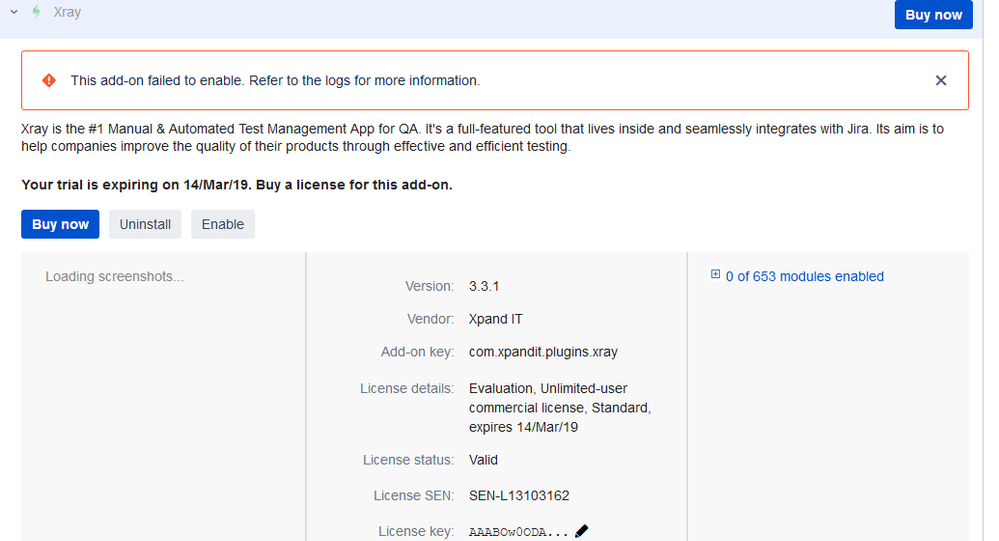Click the red error diamond warning icon
999x541 pixels.
click(x=49, y=80)
